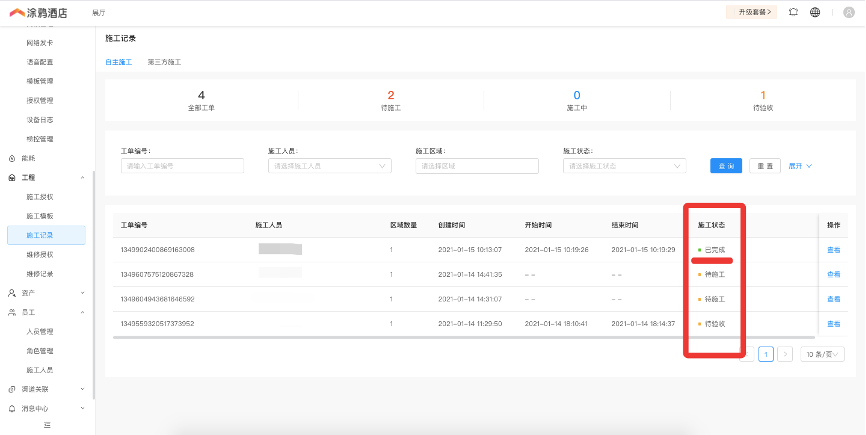This screenshot has height=435, width=866.
Task: Select 施工记录 in the sidebar
Action: (x=46, y=235)
